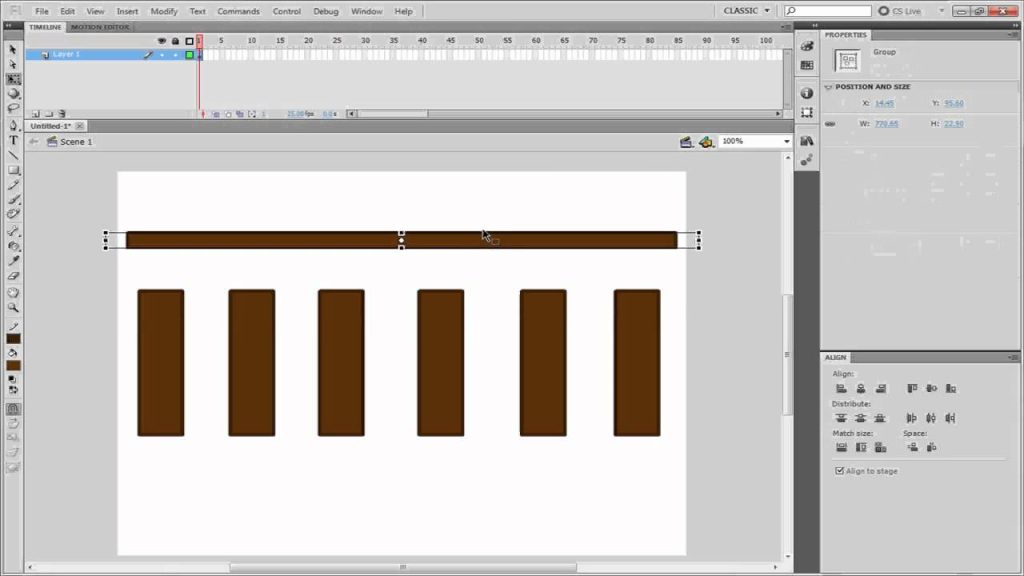This screenshot has width=1024, height=576.
Task: Edit the H height value
Action: 953,124
